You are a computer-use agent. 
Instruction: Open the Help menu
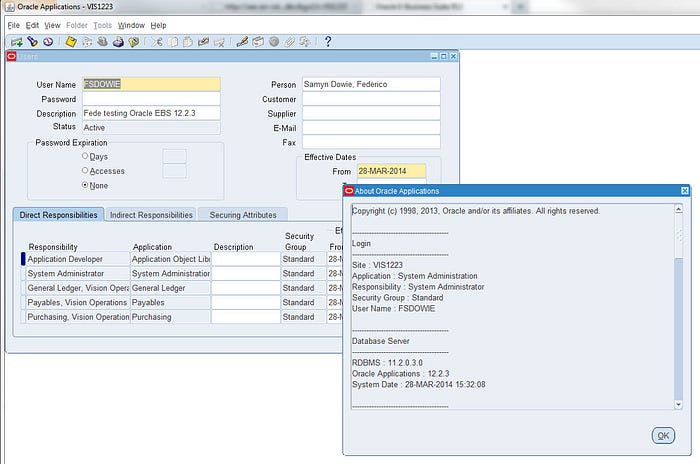[x=158, y=25]
